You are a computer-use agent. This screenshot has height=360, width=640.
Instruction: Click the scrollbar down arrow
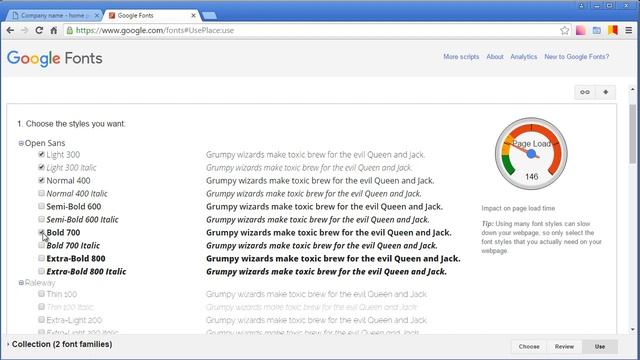click(633, 329)
